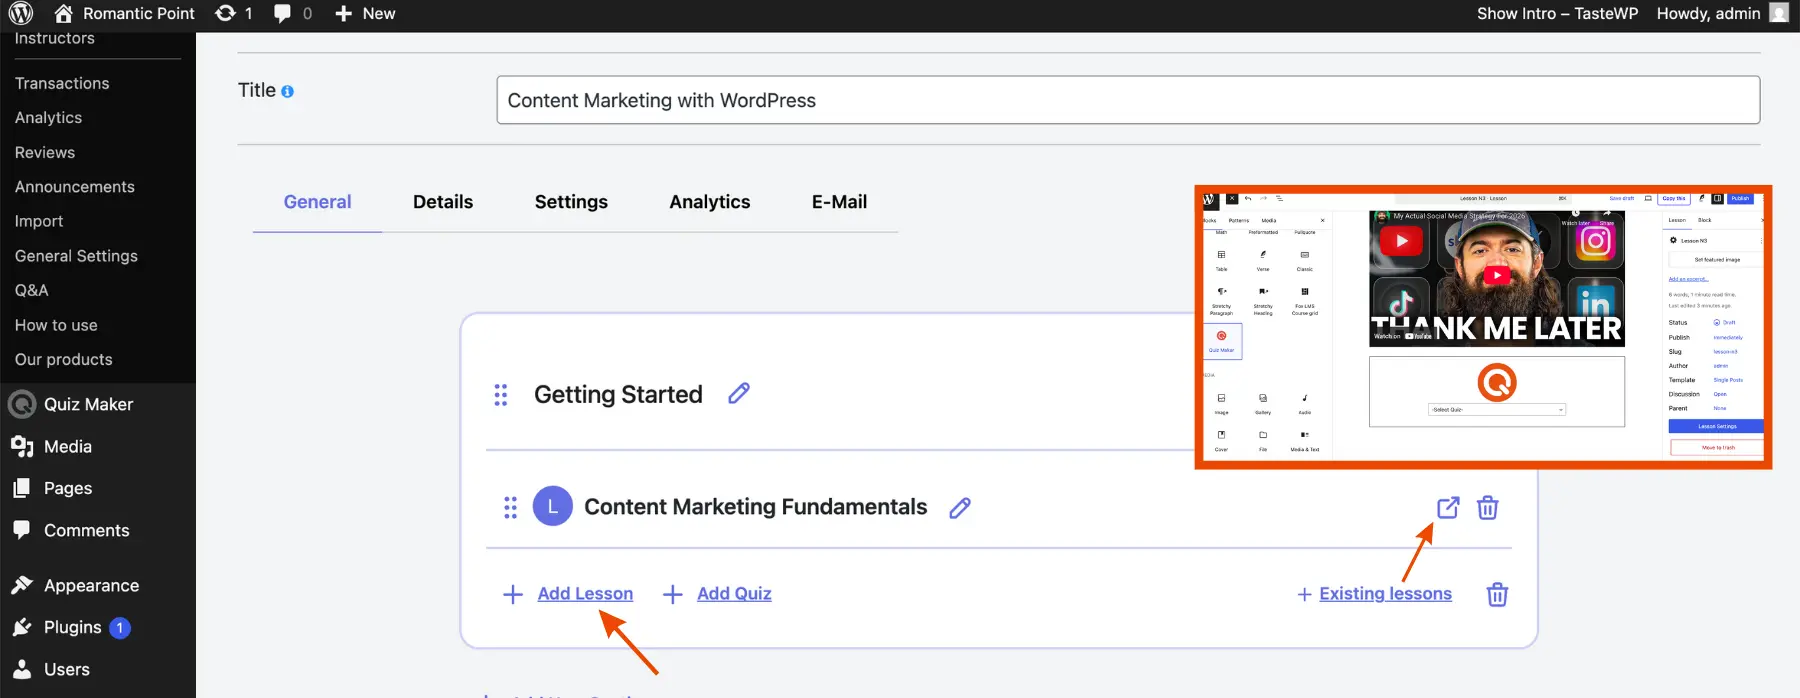This screenshot has height=698, width=1800.
Task: Click the trash icon beside Existing lessons
Action: click(x=1497, y=595)
